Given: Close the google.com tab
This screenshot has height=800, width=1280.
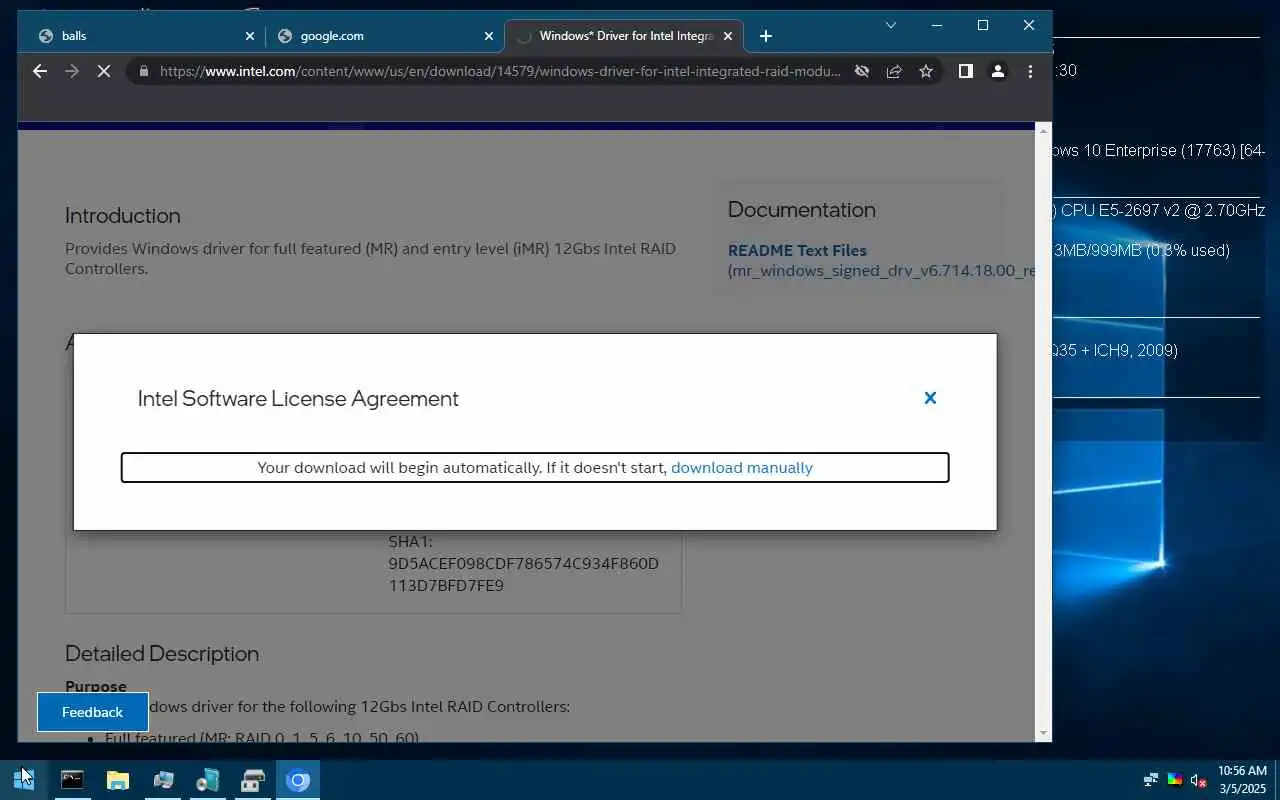Looking at the screenshot, I should click(x=489, y=36).
